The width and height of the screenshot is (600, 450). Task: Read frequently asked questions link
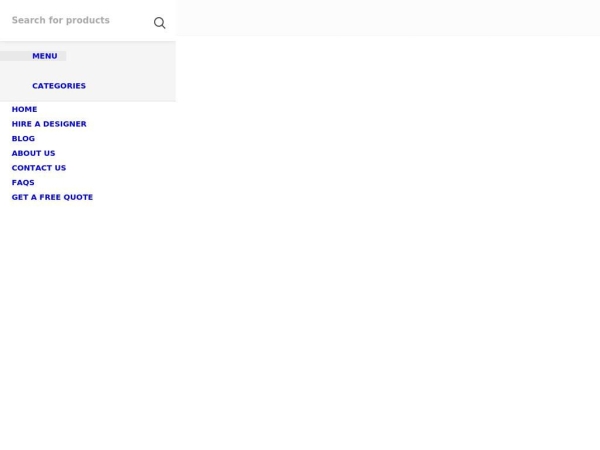point(23,182)
